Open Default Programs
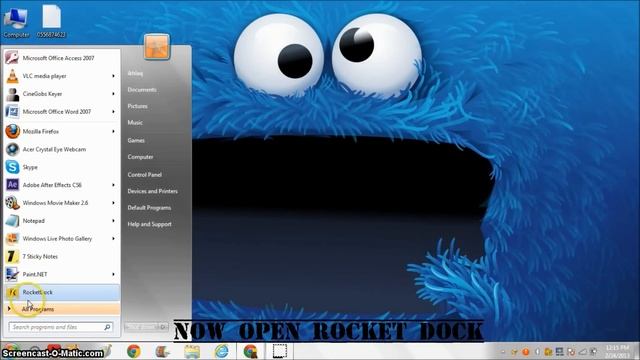Screen dimensions: 640x360 (149, 208)
